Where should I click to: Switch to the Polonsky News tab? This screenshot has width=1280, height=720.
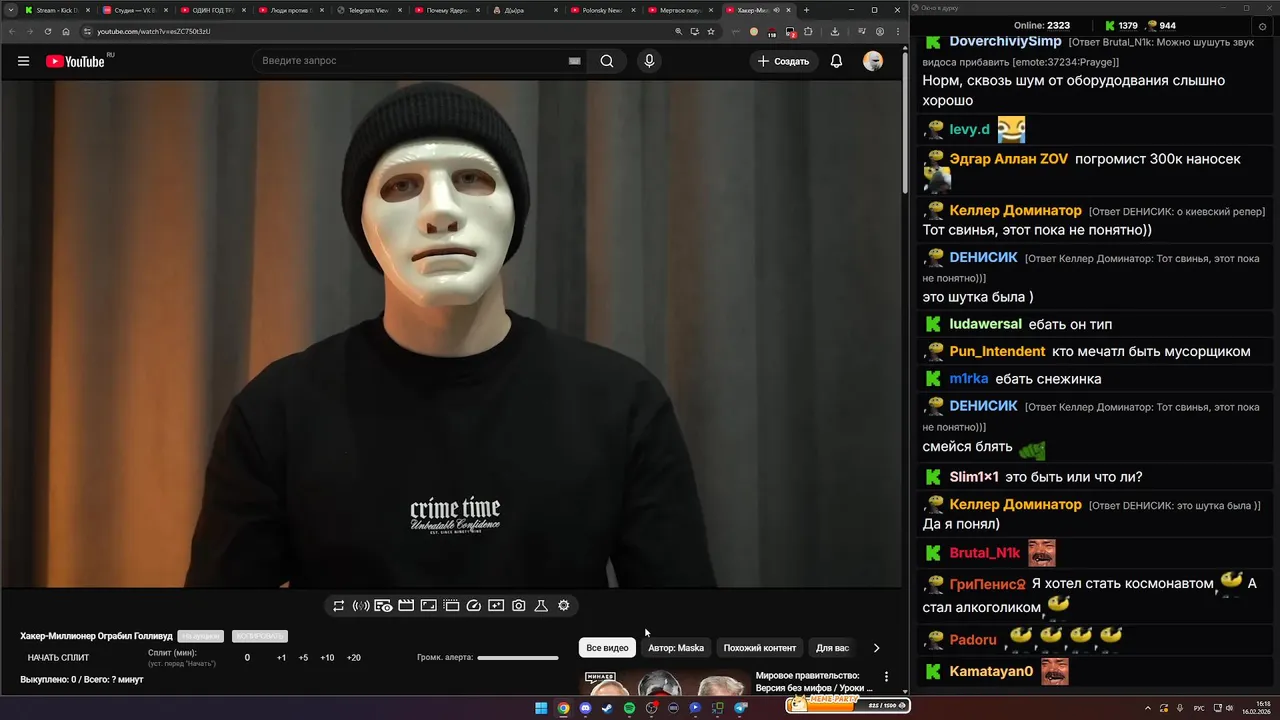pyautogui.click(x=603, y=10)
